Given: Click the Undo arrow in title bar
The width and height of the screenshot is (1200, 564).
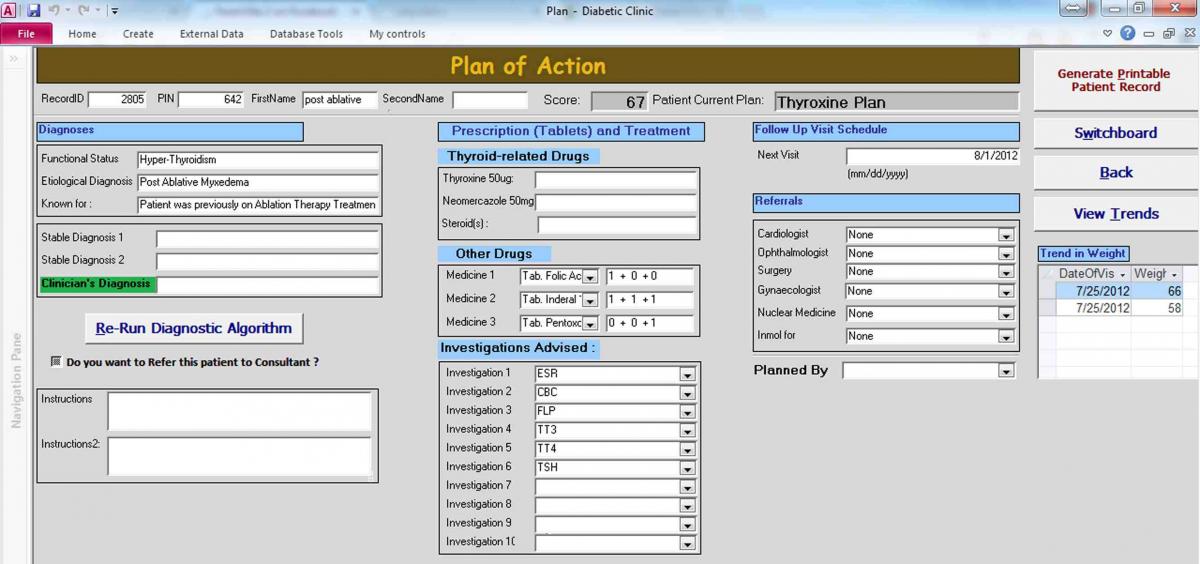Looking at the screenshot, I should 54,11.
